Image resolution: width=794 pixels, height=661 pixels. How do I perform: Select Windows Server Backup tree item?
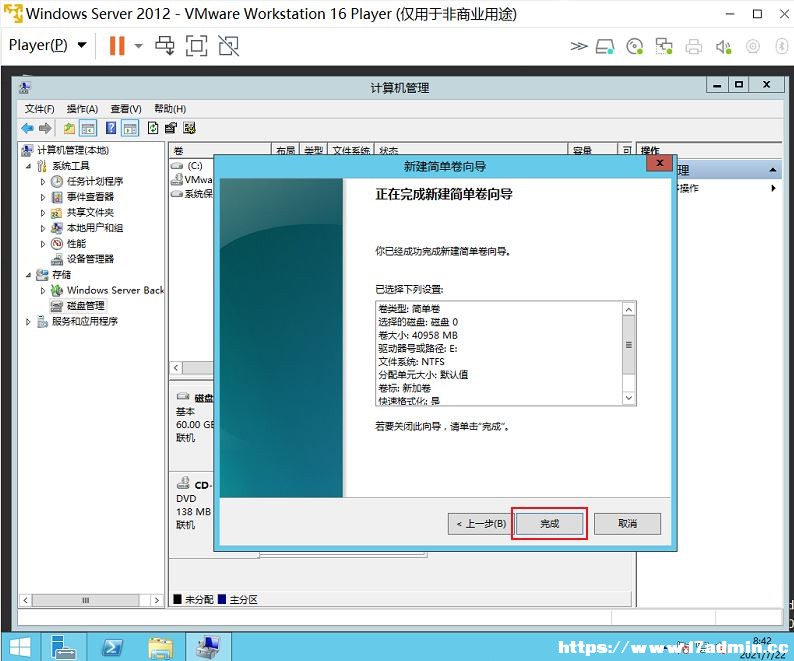point(115,290)
